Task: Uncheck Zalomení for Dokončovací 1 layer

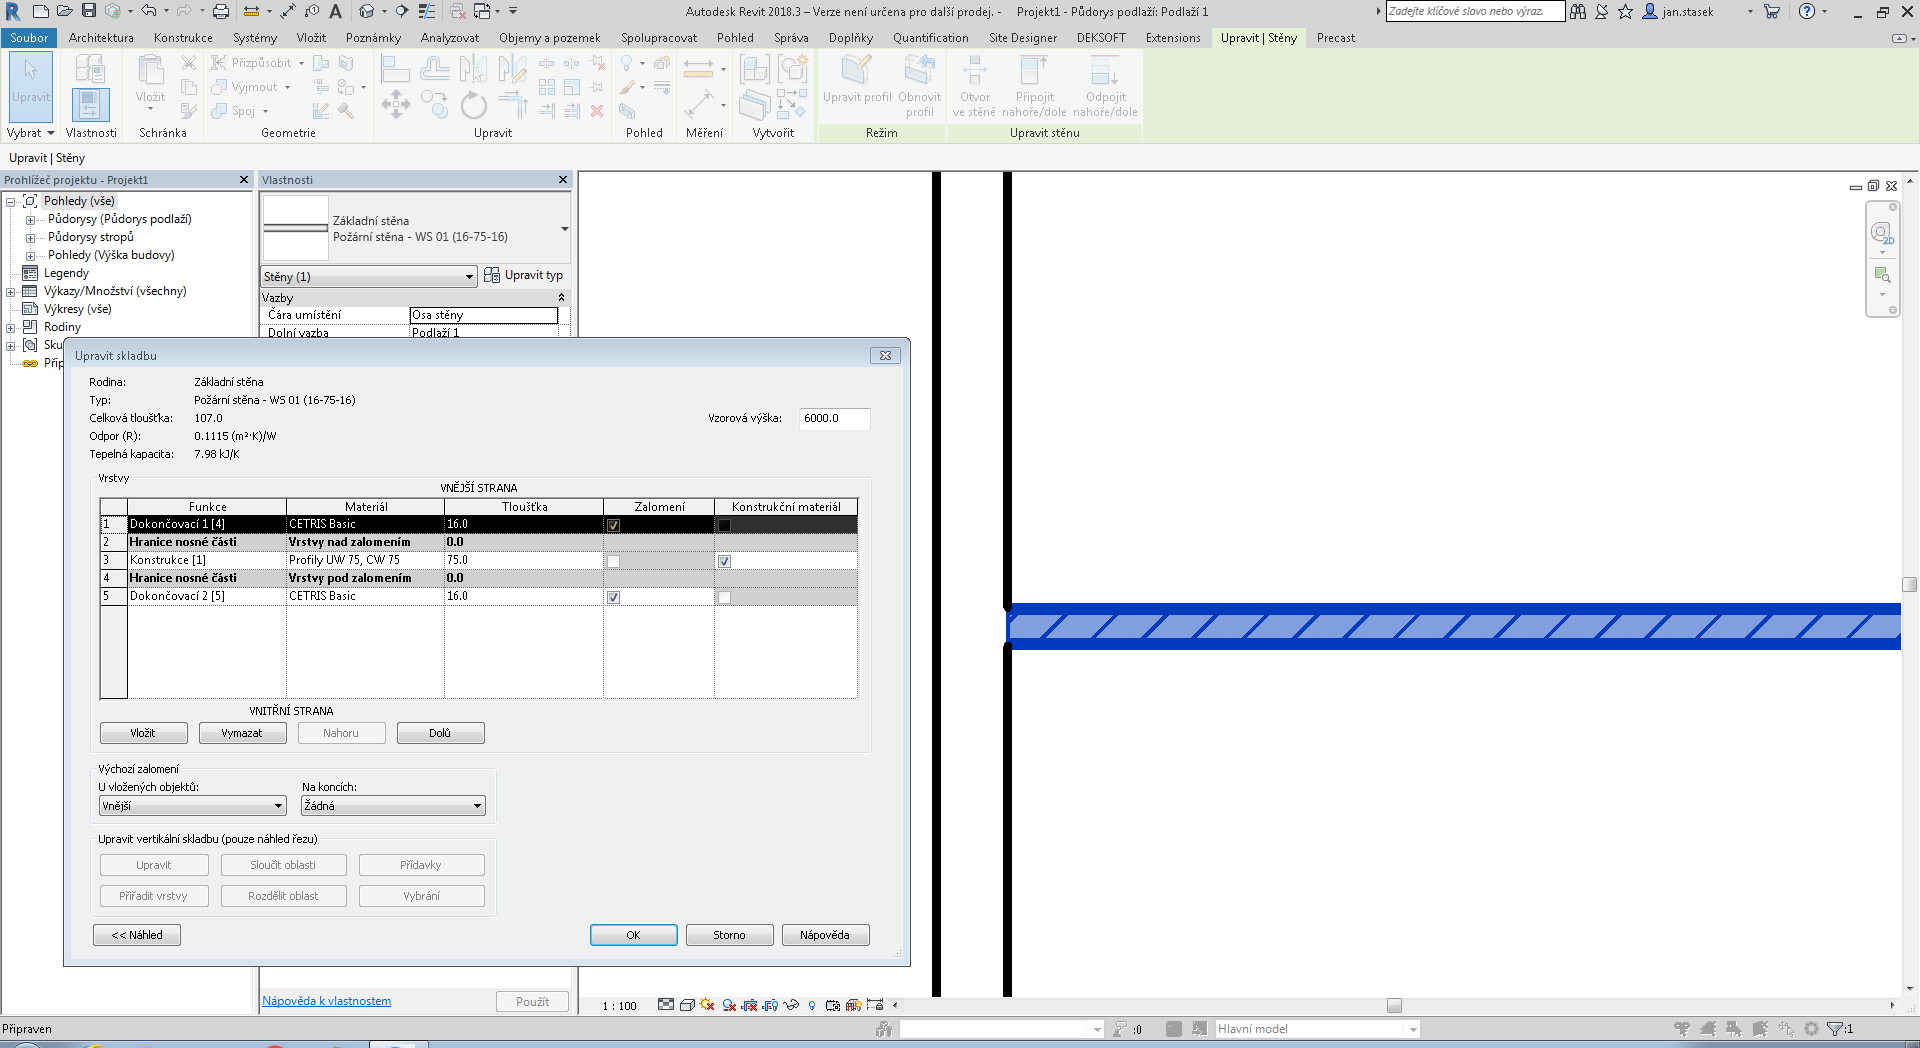Action: coord(613,525)
